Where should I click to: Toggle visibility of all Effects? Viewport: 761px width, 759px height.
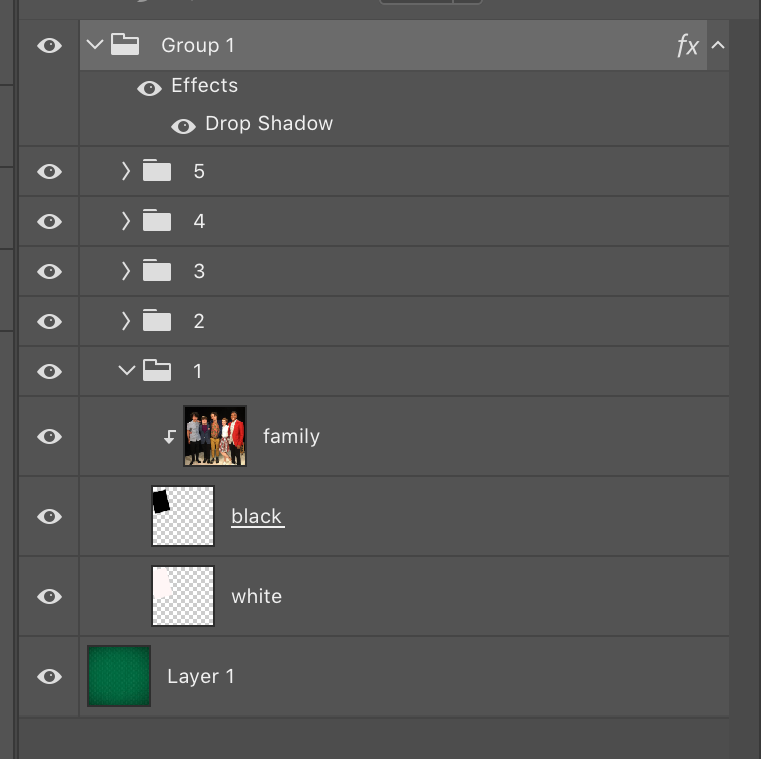click(149, 89)
